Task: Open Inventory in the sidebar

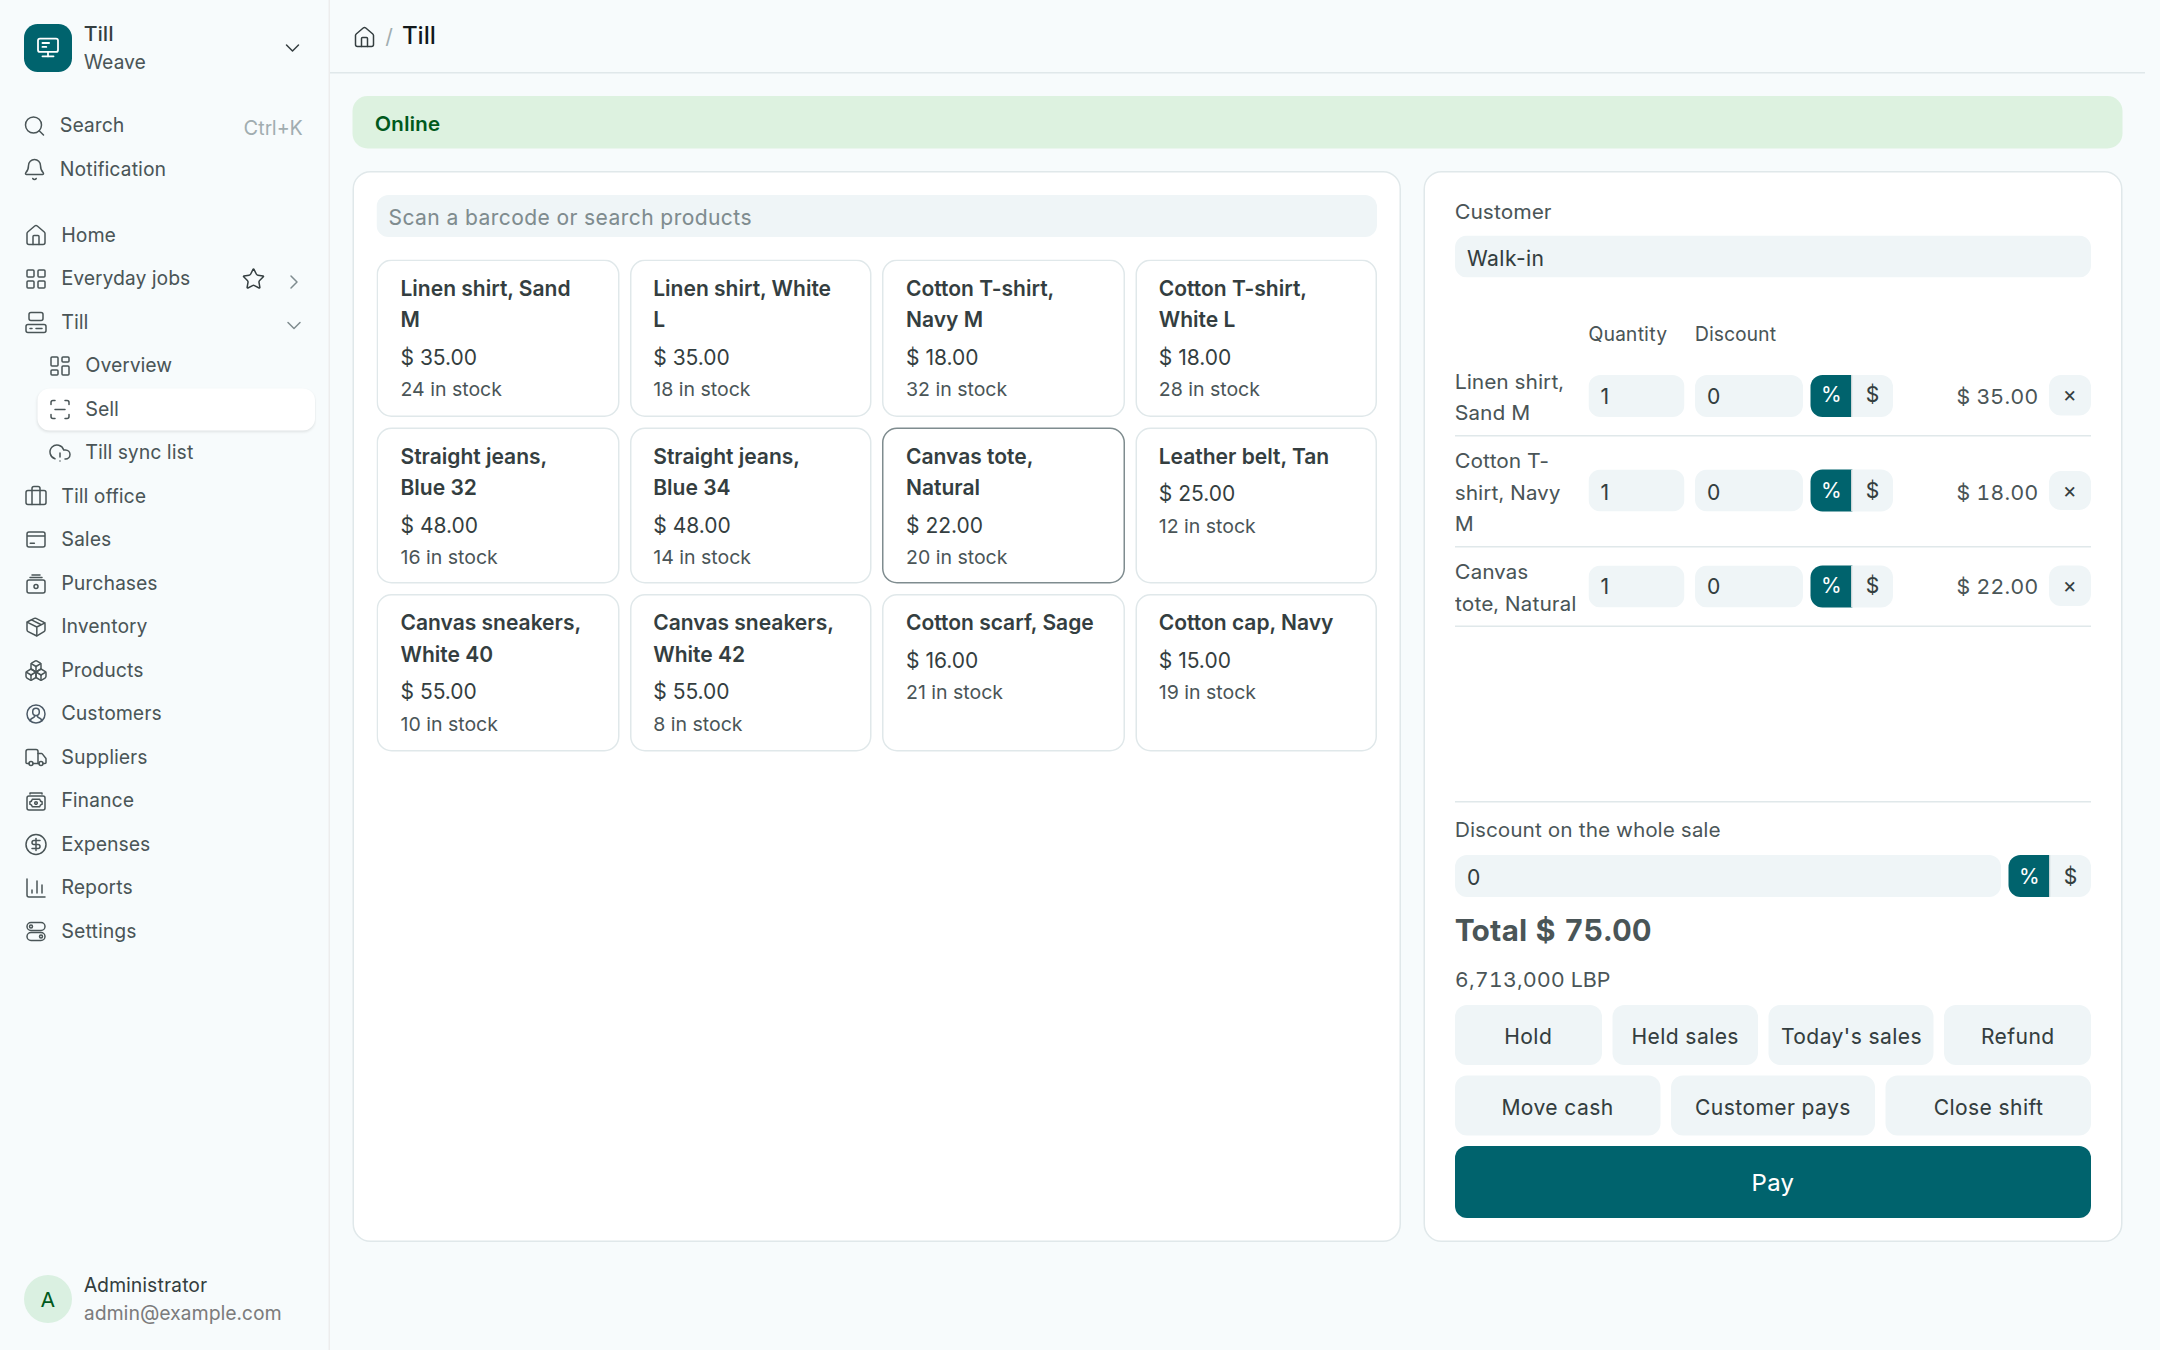Action: coord(164,626)
